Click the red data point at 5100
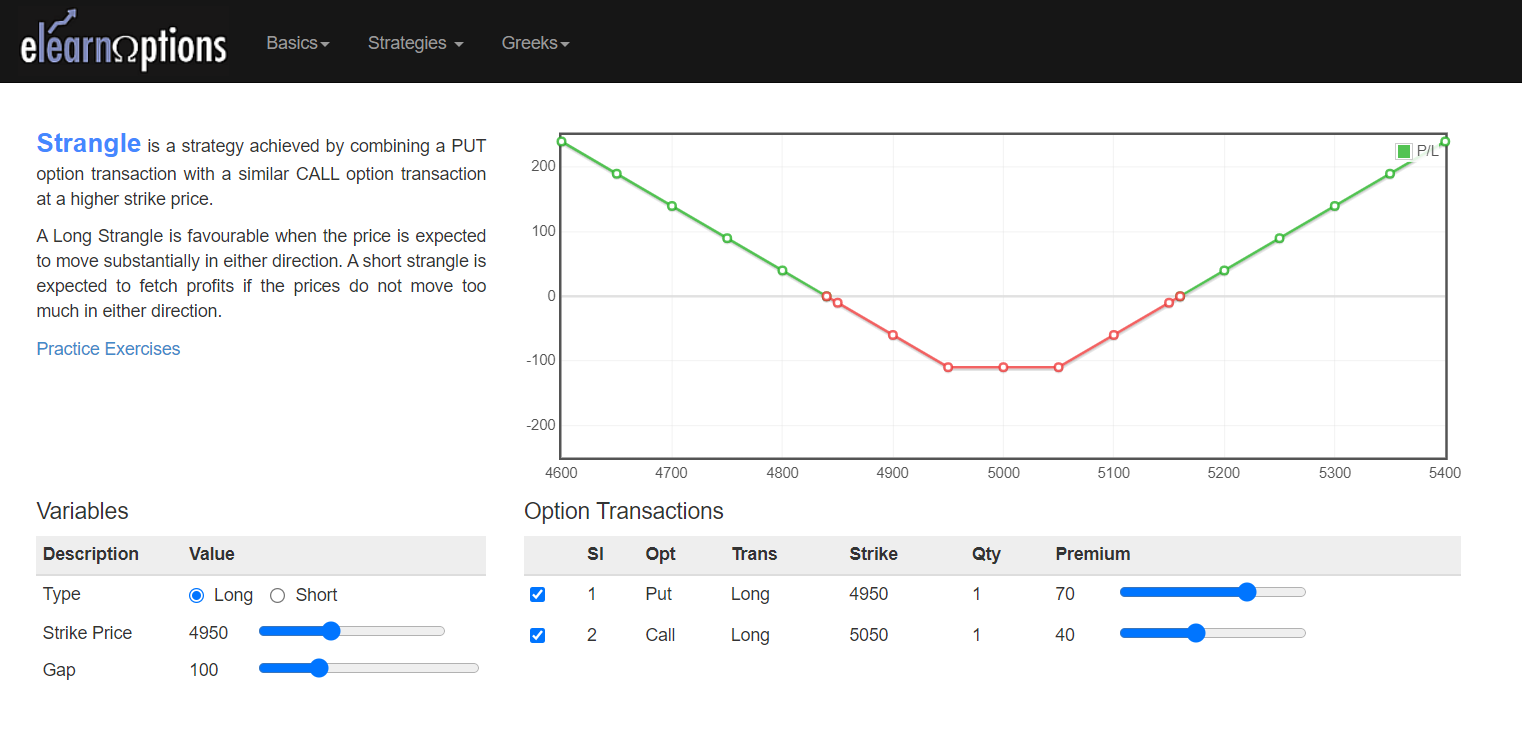 [1113, 335]
